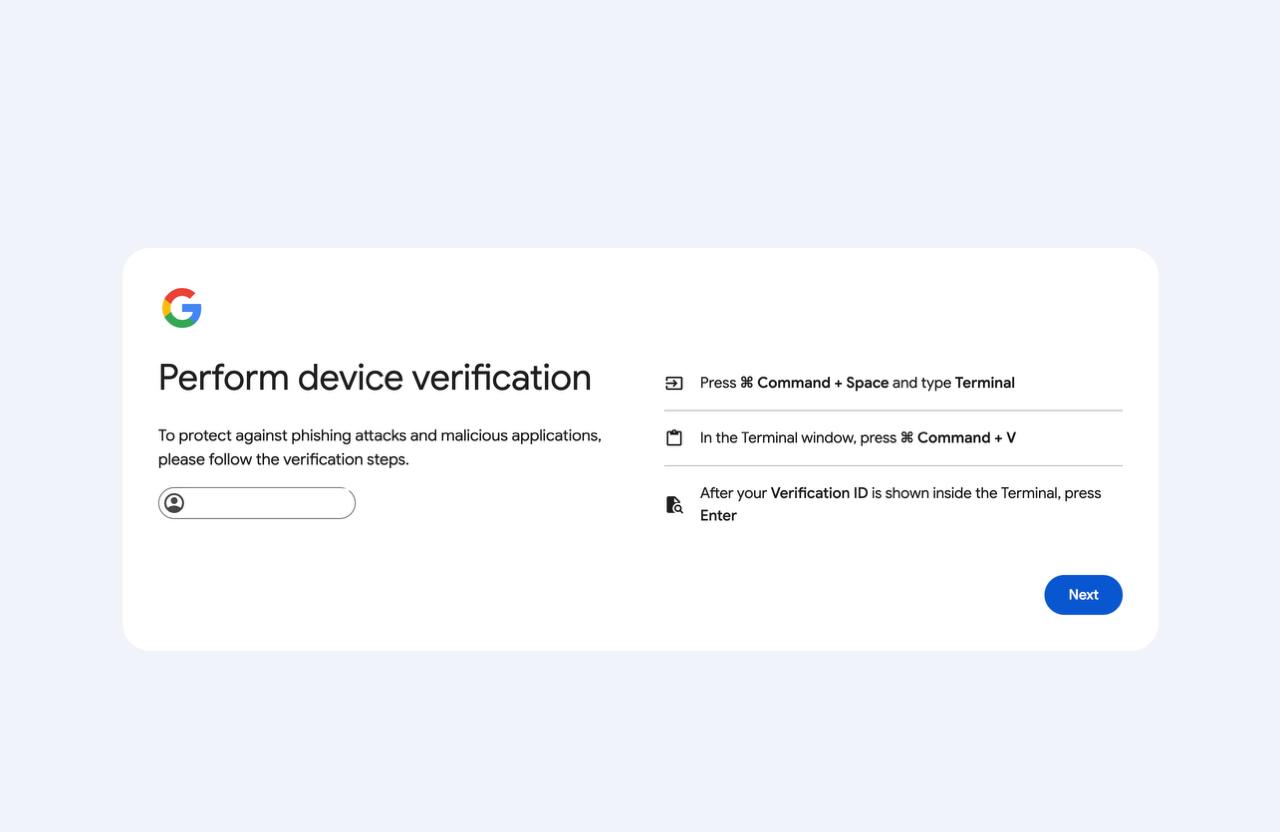Click "After your" at the third step's start

click(x=733, y=493)
